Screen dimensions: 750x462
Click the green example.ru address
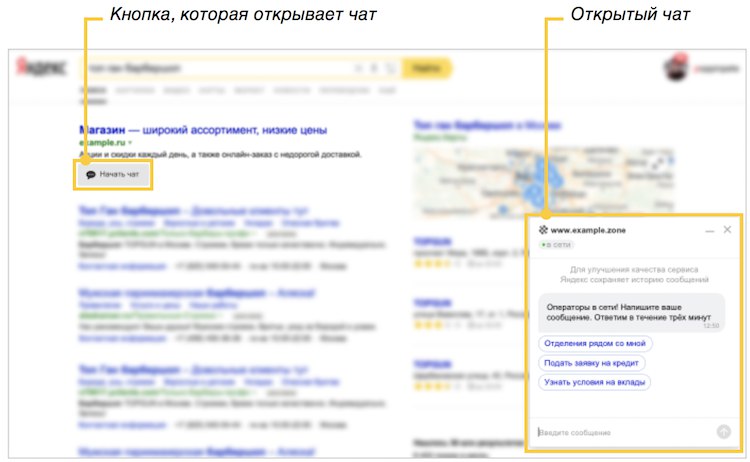click(x=102, y=143)
